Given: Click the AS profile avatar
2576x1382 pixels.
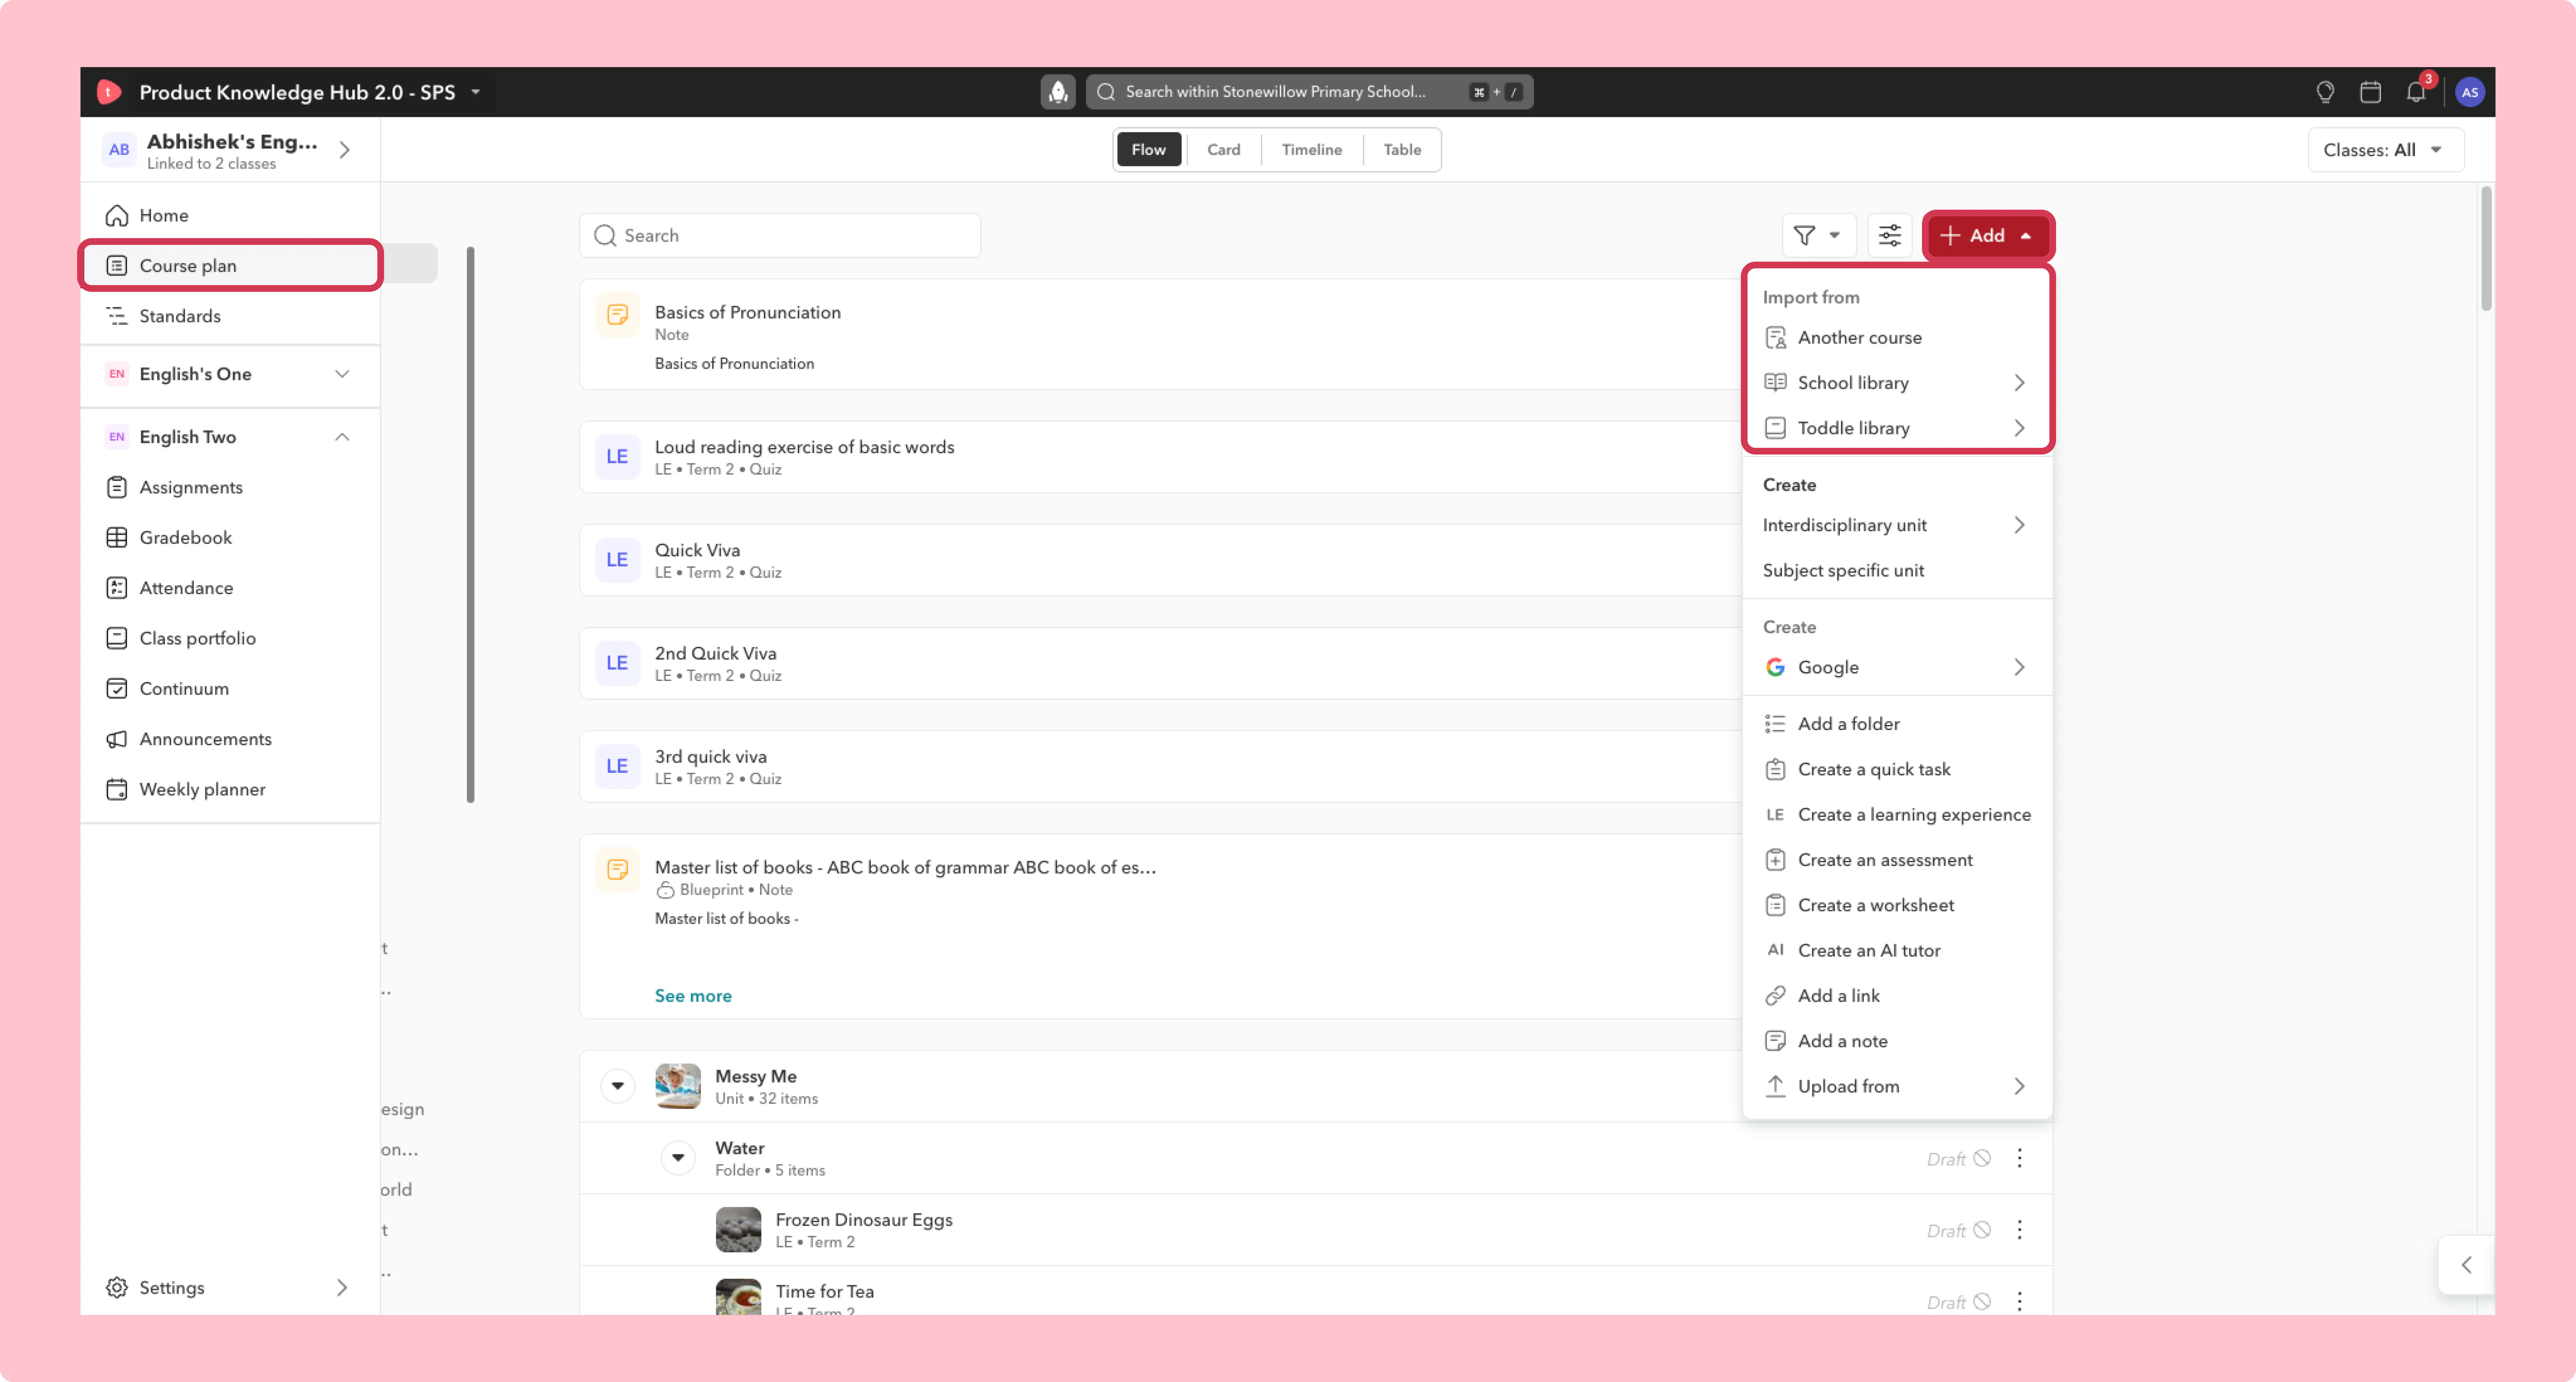Looking at the screenshot, I should pyautogui.click(x=2469, y=92).
